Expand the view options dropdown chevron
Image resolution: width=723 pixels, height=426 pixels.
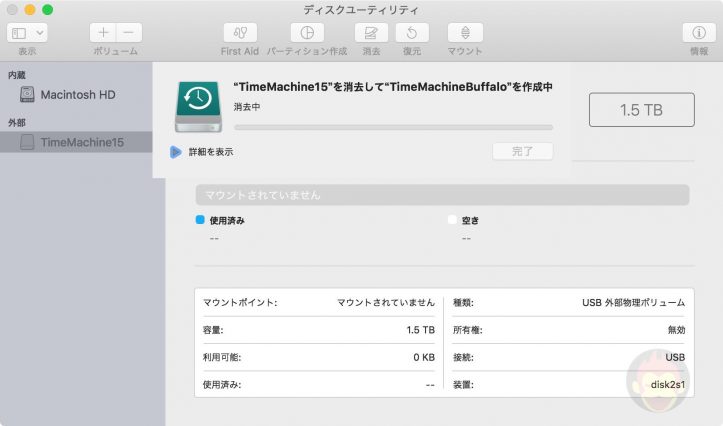pos(40,33)
